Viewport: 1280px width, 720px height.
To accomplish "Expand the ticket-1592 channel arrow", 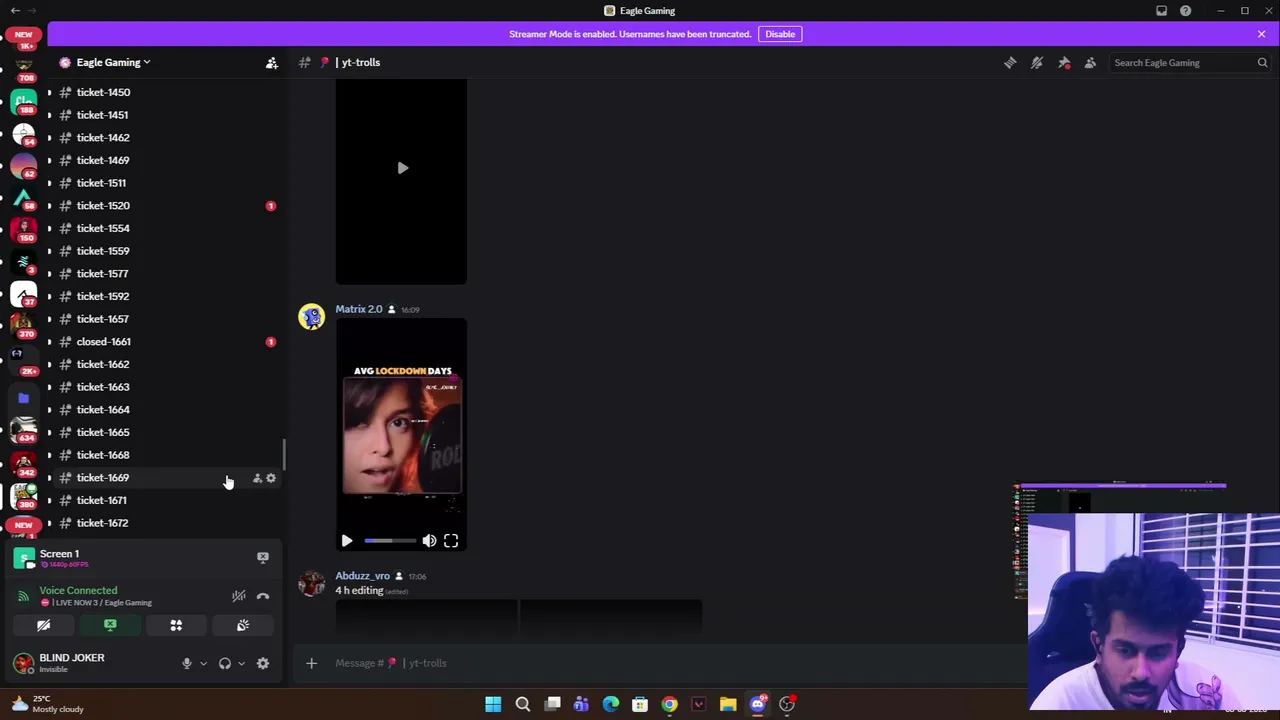I will tap(49, 296).
